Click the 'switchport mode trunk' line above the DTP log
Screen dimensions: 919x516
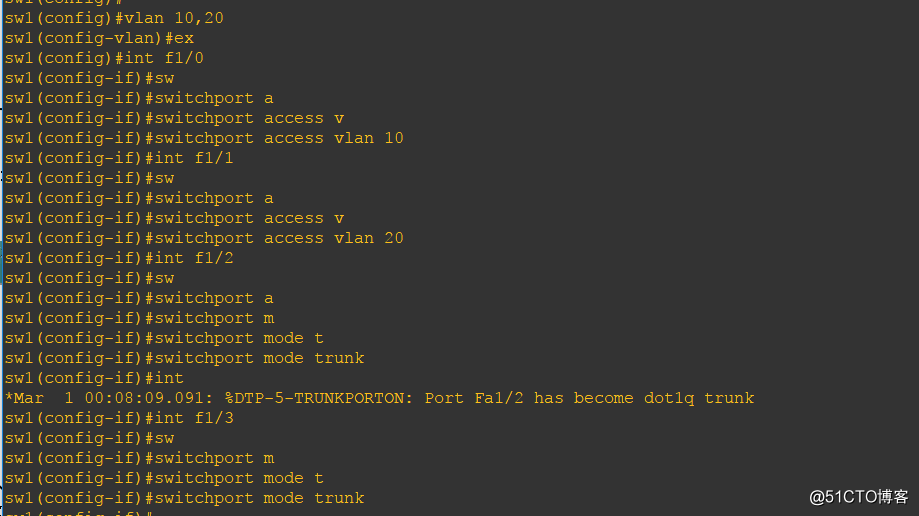(184, 358)
